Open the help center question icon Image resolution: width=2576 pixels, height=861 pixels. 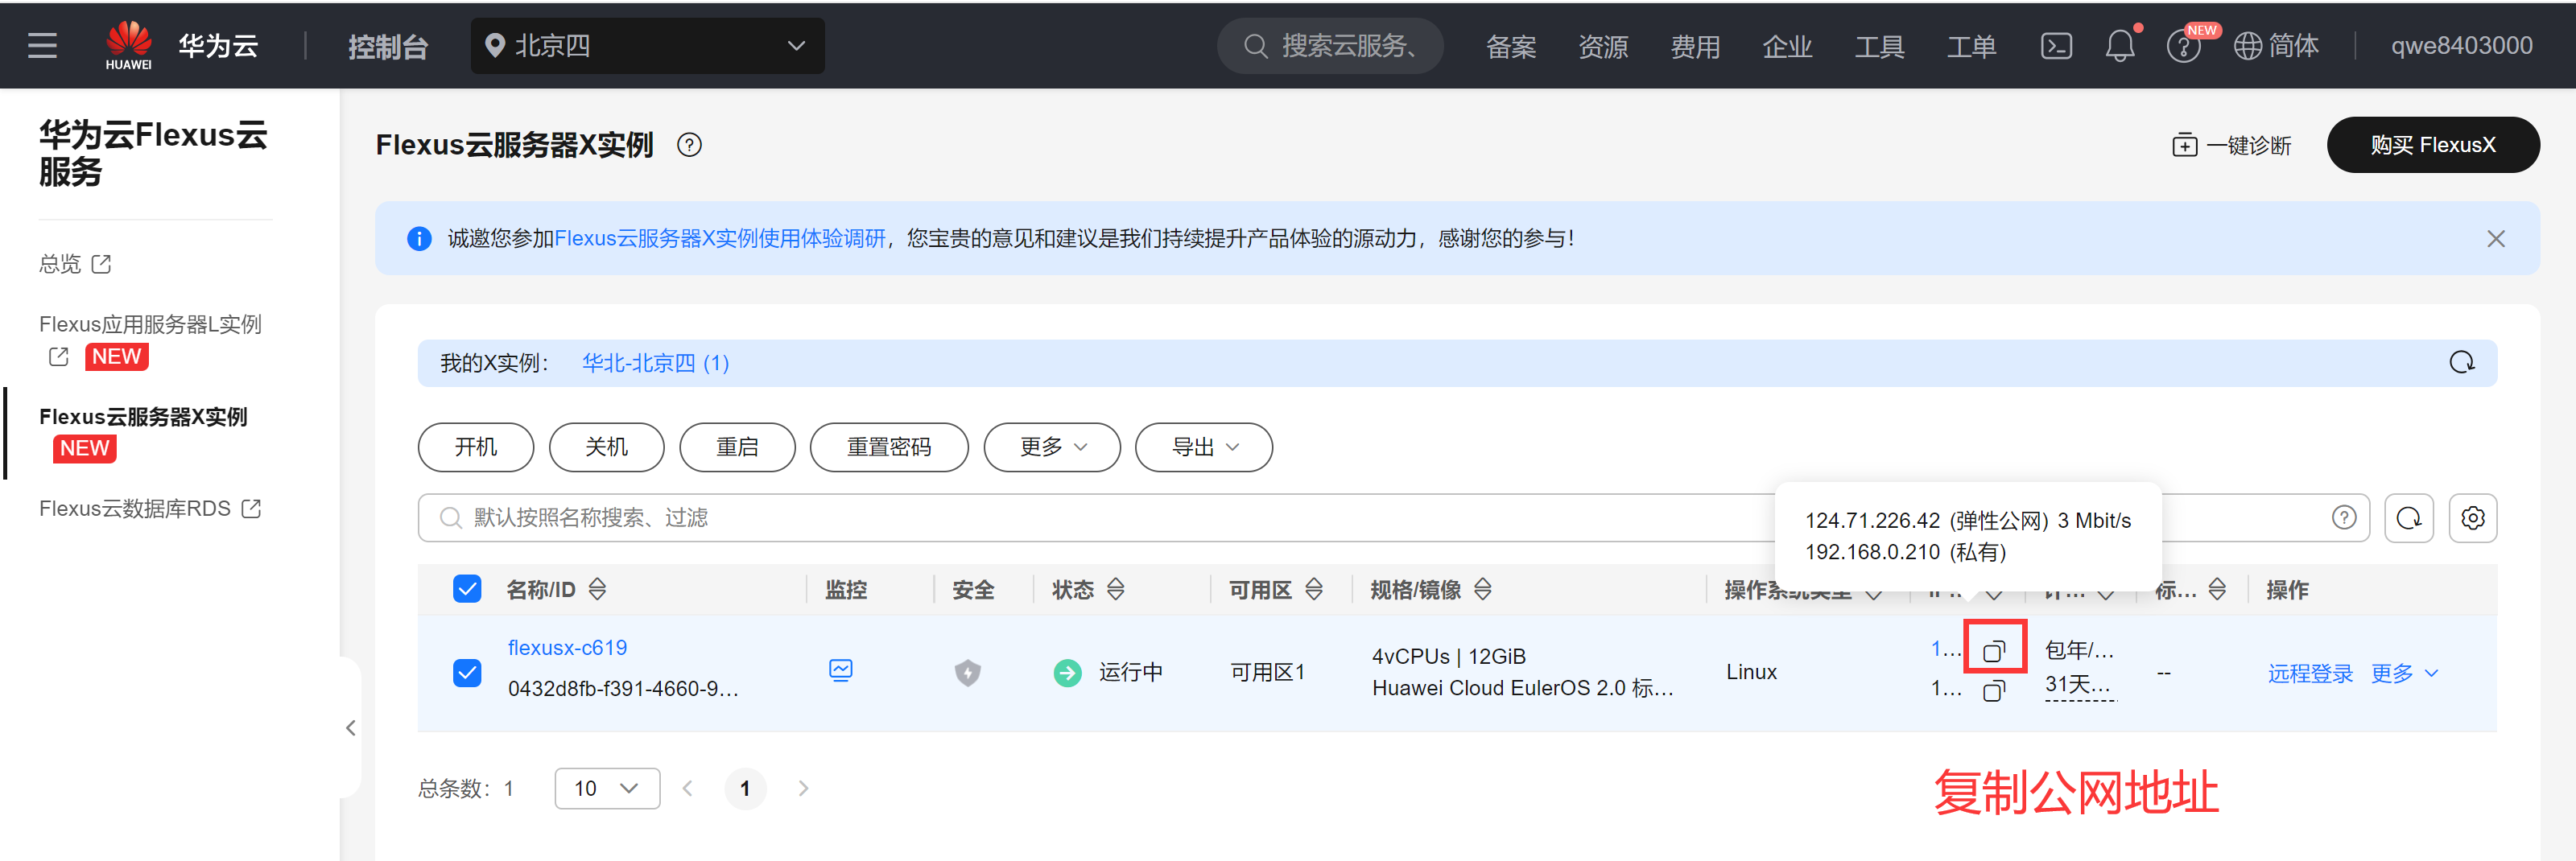click(2183, 46)
